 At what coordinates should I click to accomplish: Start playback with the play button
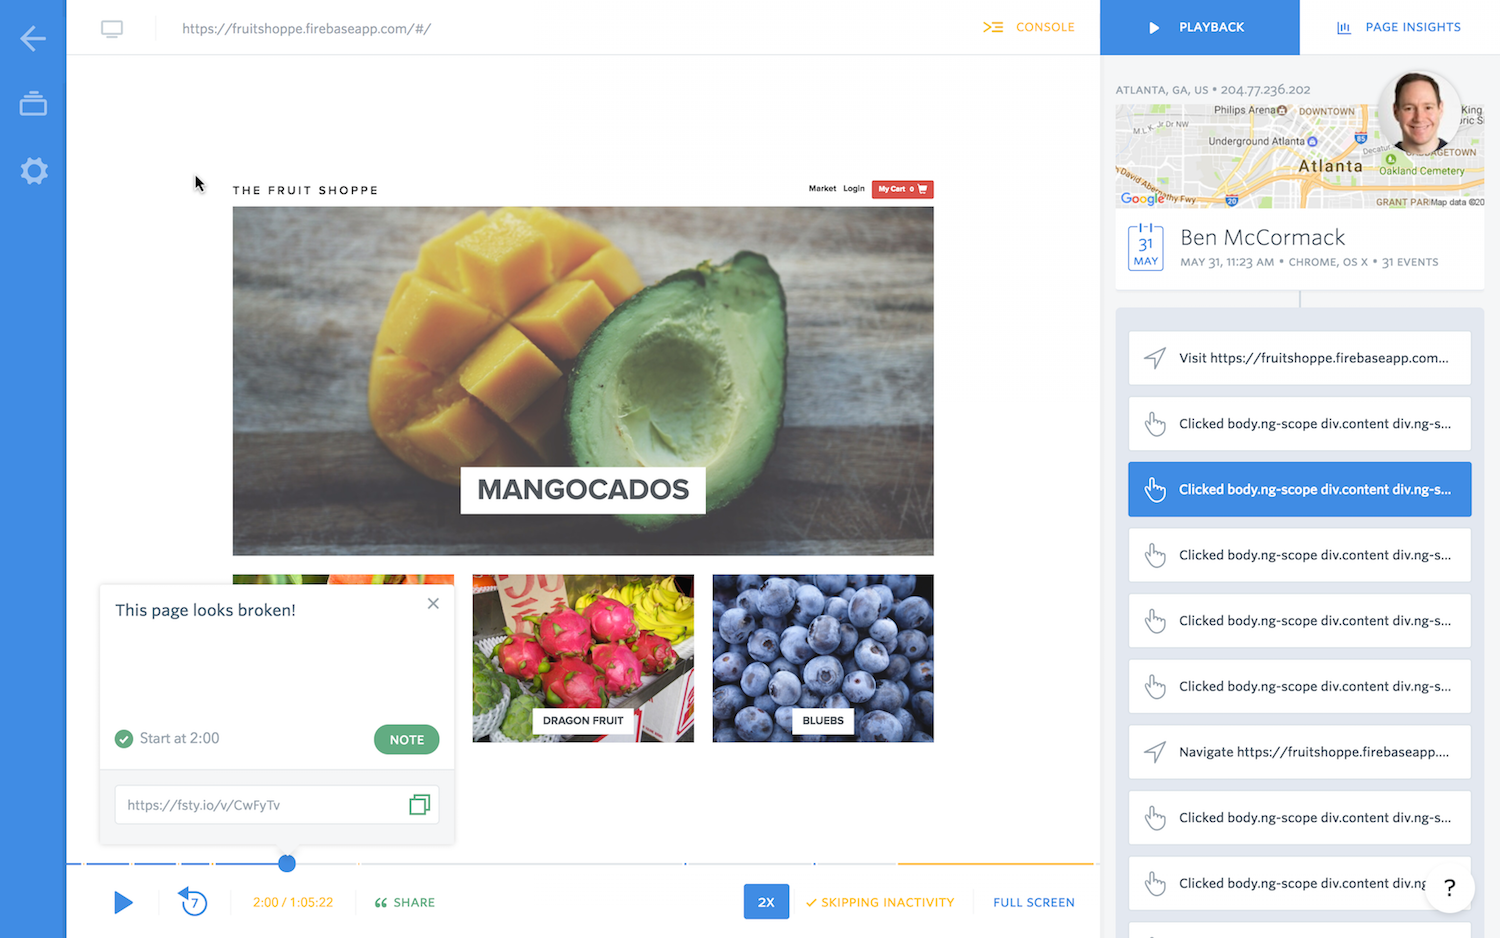[123, 902]
